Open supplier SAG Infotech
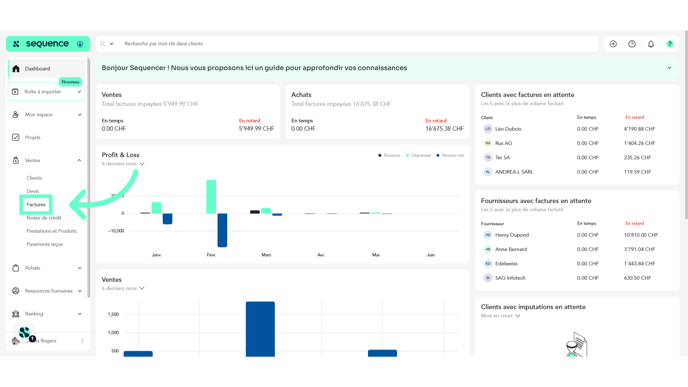The height and width of the screenshot is (387, 688). point(510,278)
